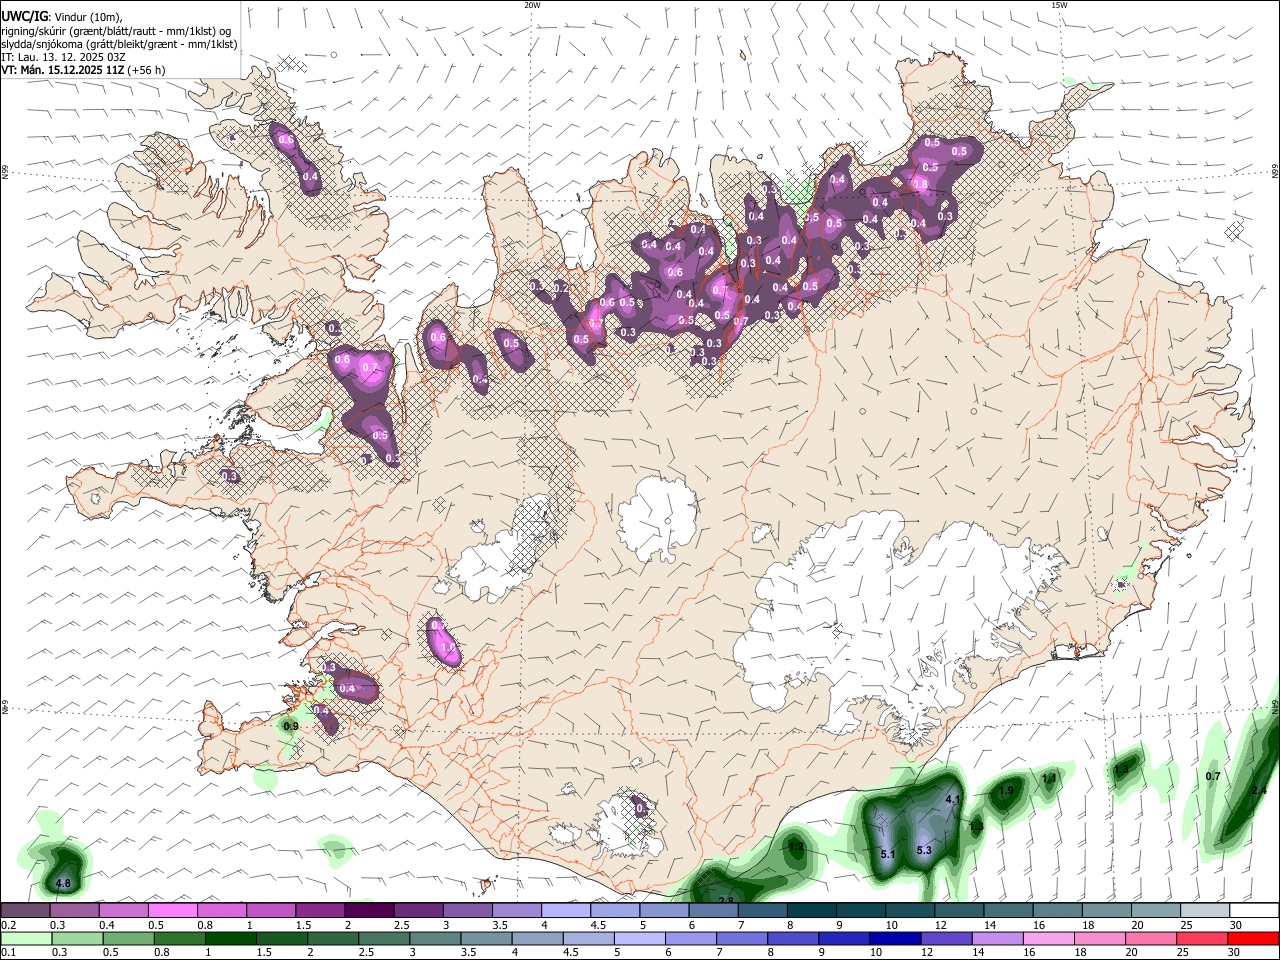Pick the bright pink swatch in upper legend row
Image resolution: width=1280 pixels, height=960 pixels.
[172, 911]
